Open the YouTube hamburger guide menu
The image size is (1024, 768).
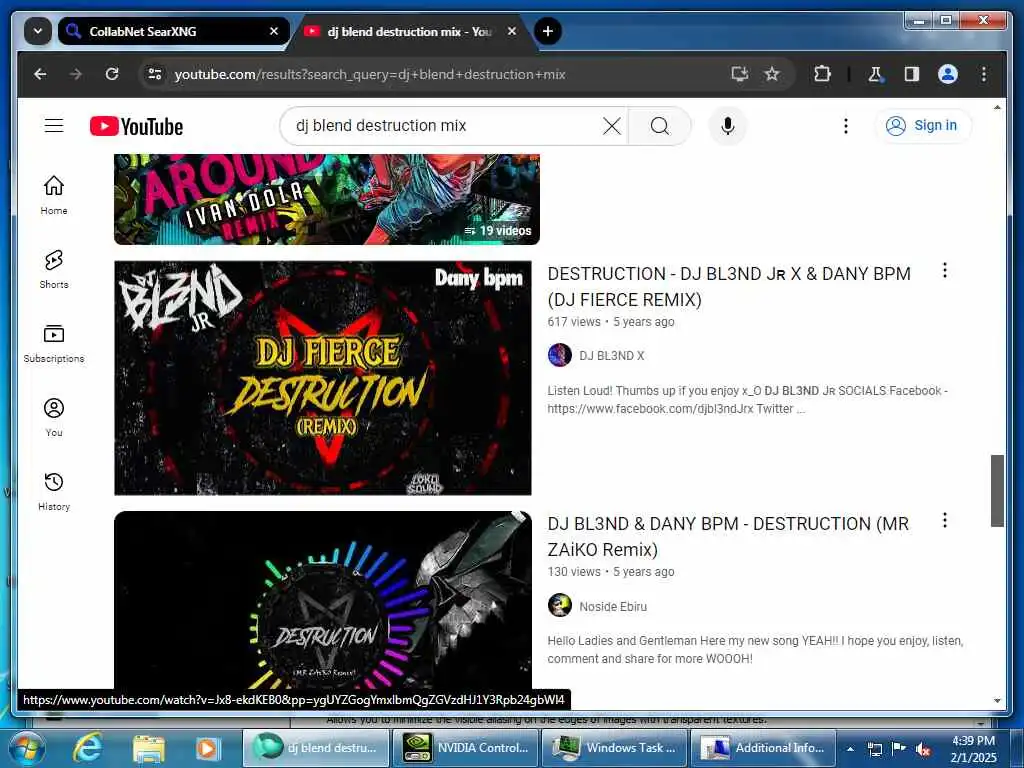(x=54, y=125)
